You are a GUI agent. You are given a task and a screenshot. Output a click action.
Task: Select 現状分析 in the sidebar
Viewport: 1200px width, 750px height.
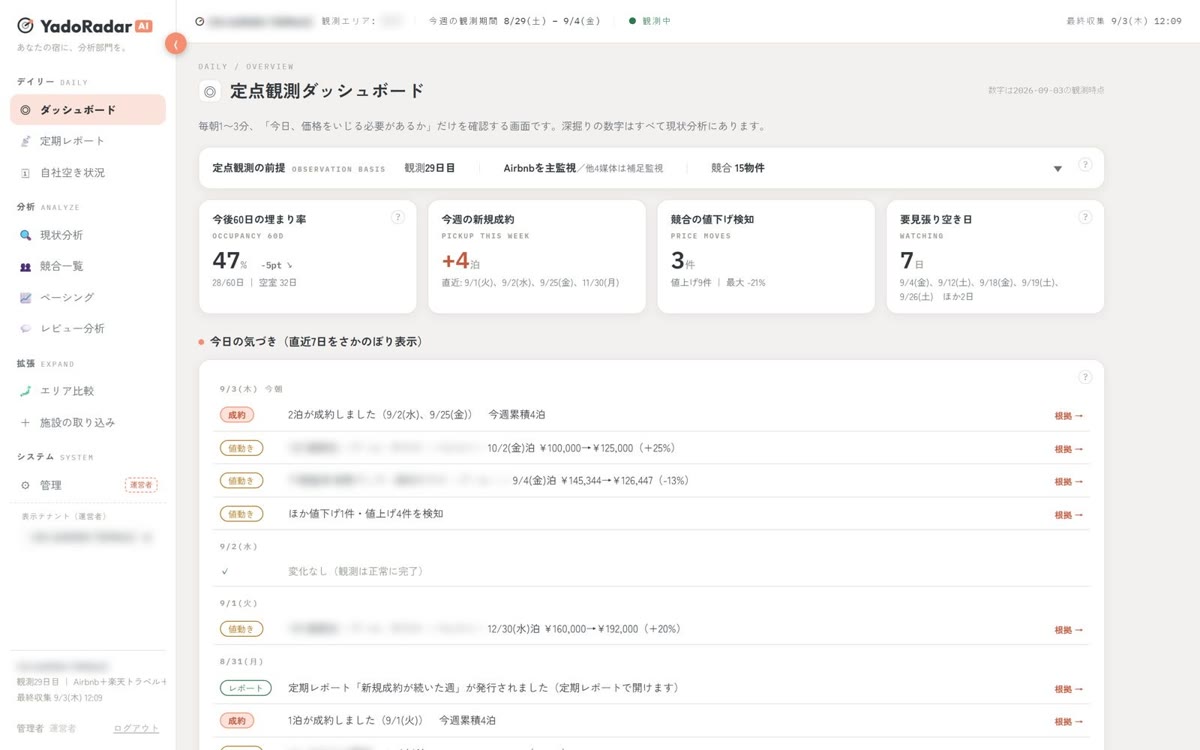point(88,235)
